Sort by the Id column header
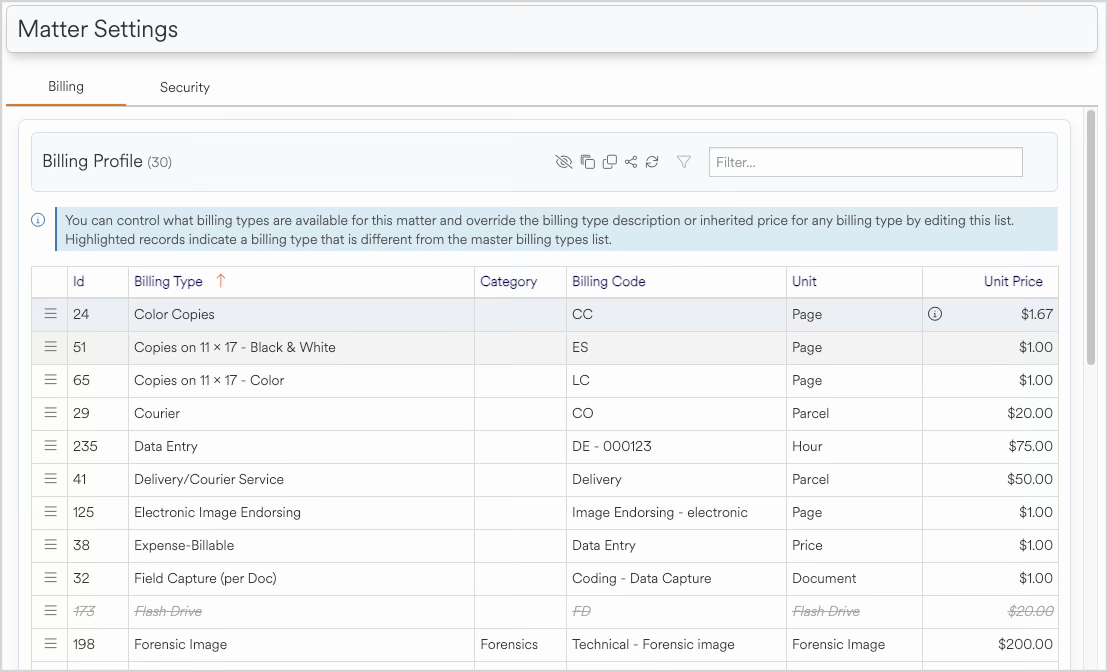Screen dimensions: 1108x672 pyautogui.click(x=78, y=281)
